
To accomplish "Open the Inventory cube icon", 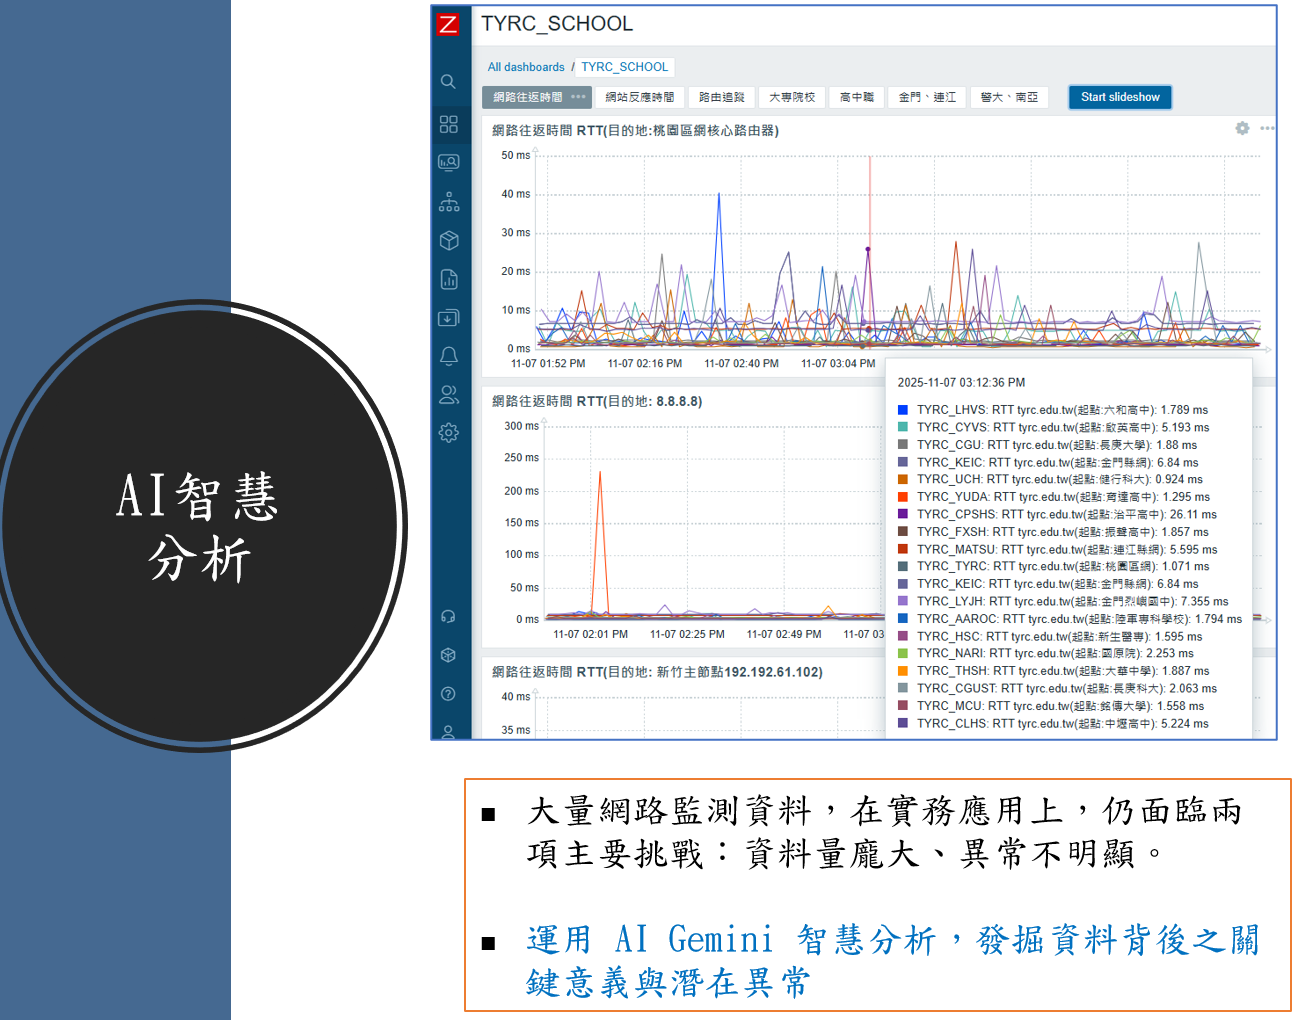I will click(448, 240).
